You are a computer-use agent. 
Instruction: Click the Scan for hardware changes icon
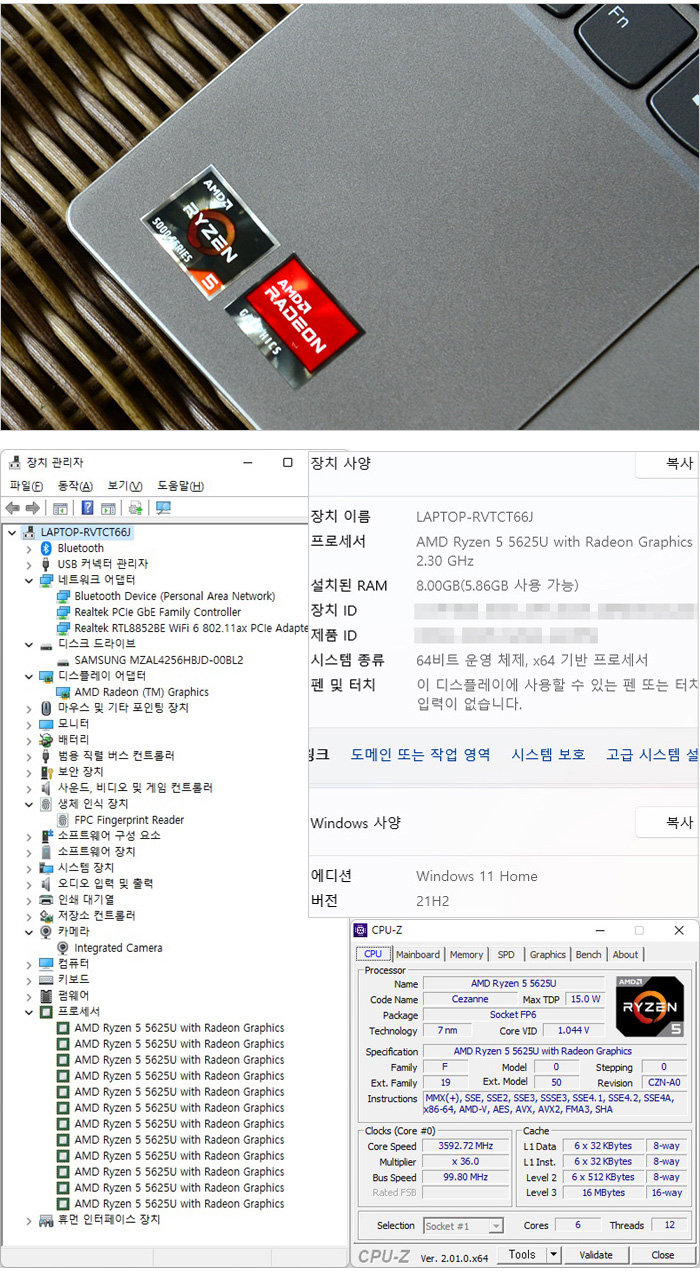(163, 508)
